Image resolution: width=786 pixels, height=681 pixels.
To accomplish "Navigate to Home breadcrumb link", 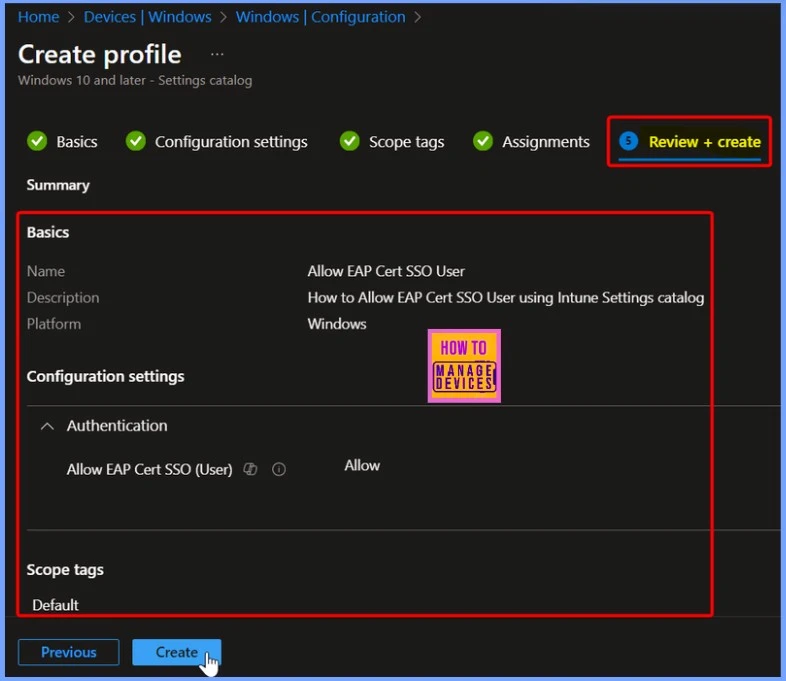I will tap(39, 17).
